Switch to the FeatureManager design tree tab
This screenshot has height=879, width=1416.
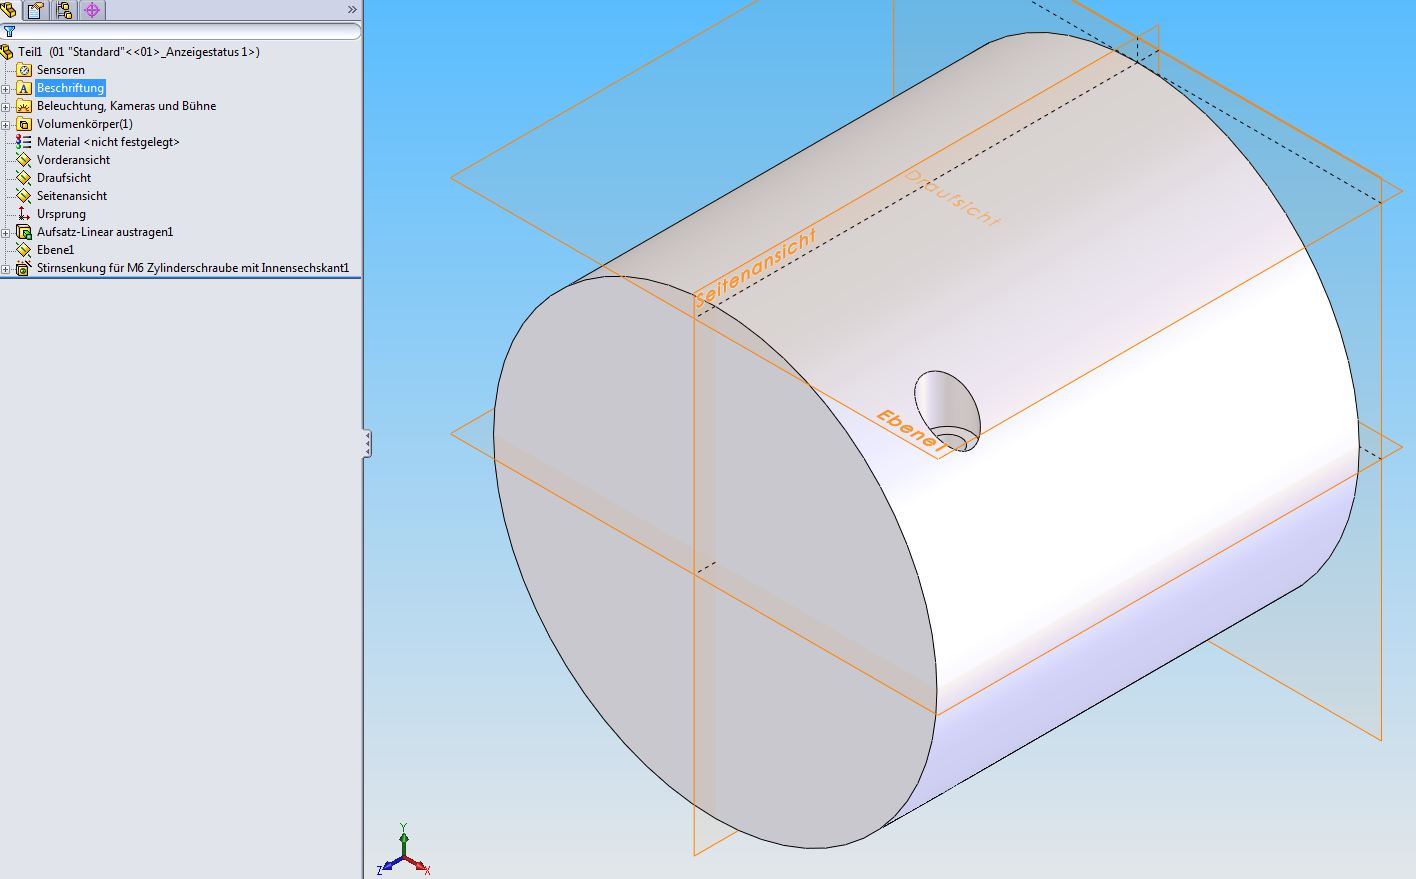(8, 10)
